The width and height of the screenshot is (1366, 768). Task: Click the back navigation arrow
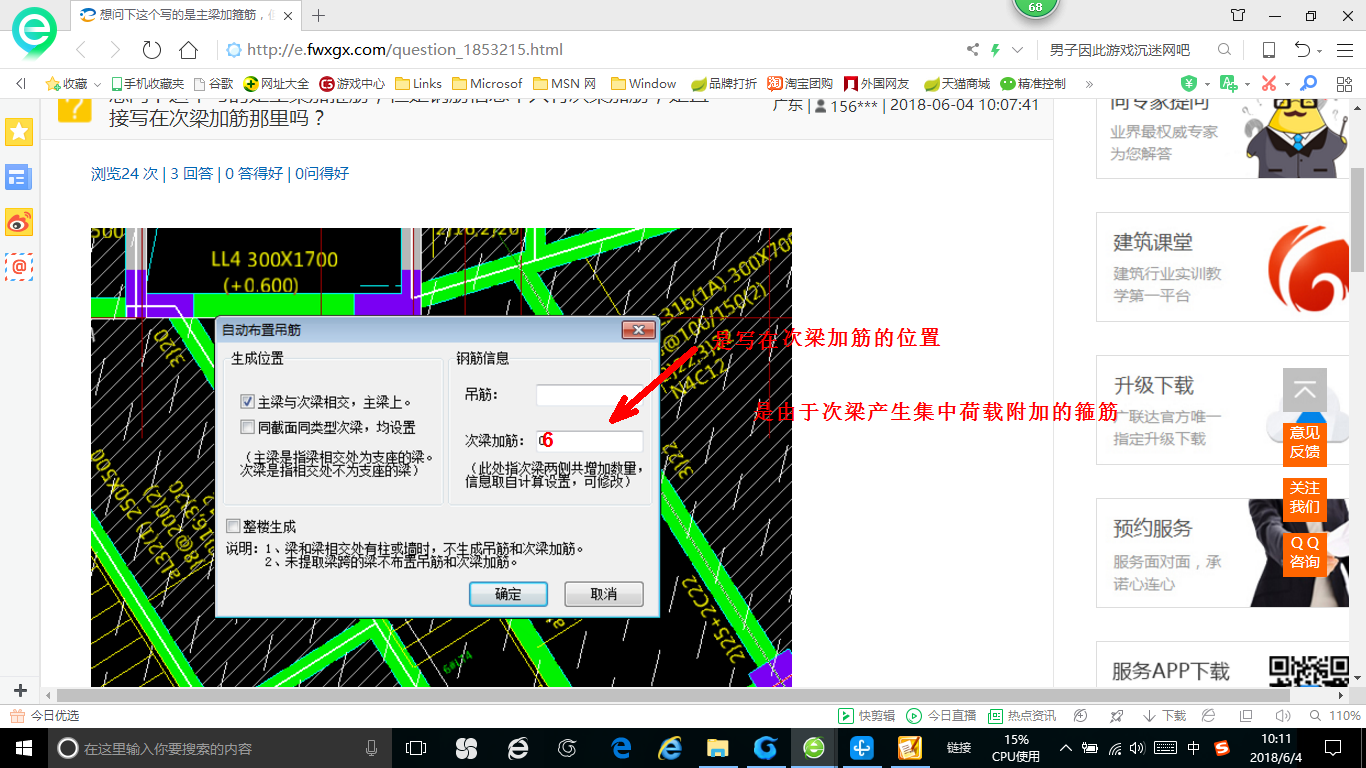(81, 50)
